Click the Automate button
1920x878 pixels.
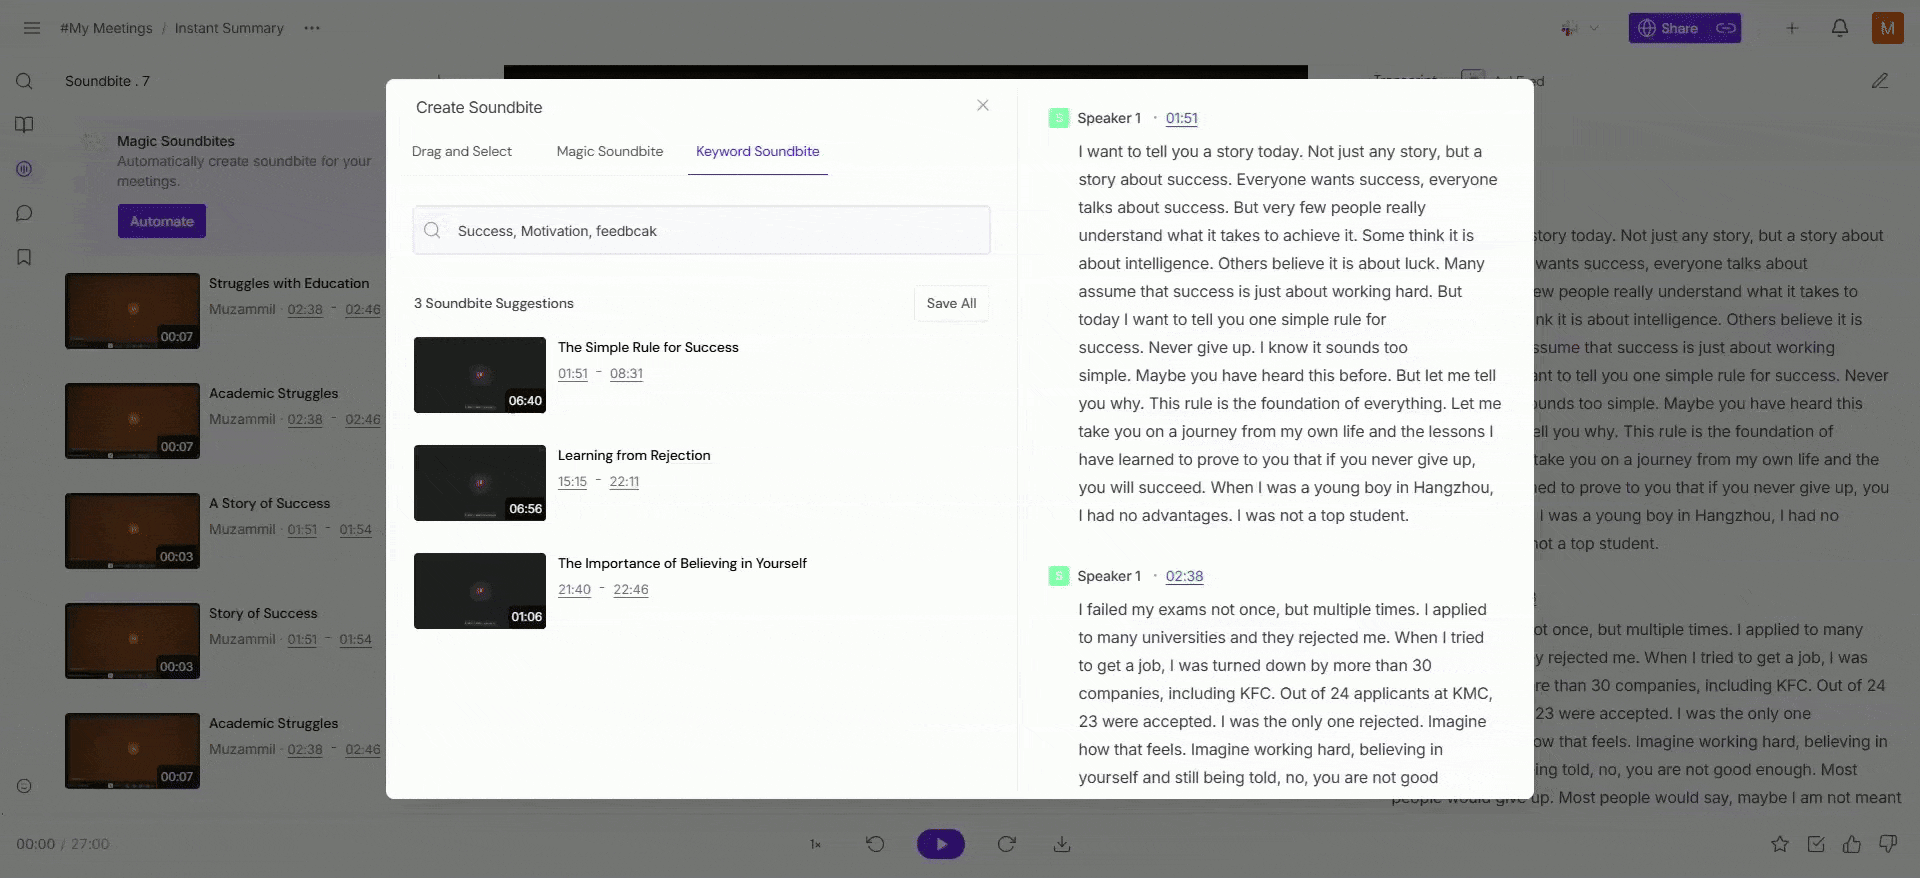162,221
